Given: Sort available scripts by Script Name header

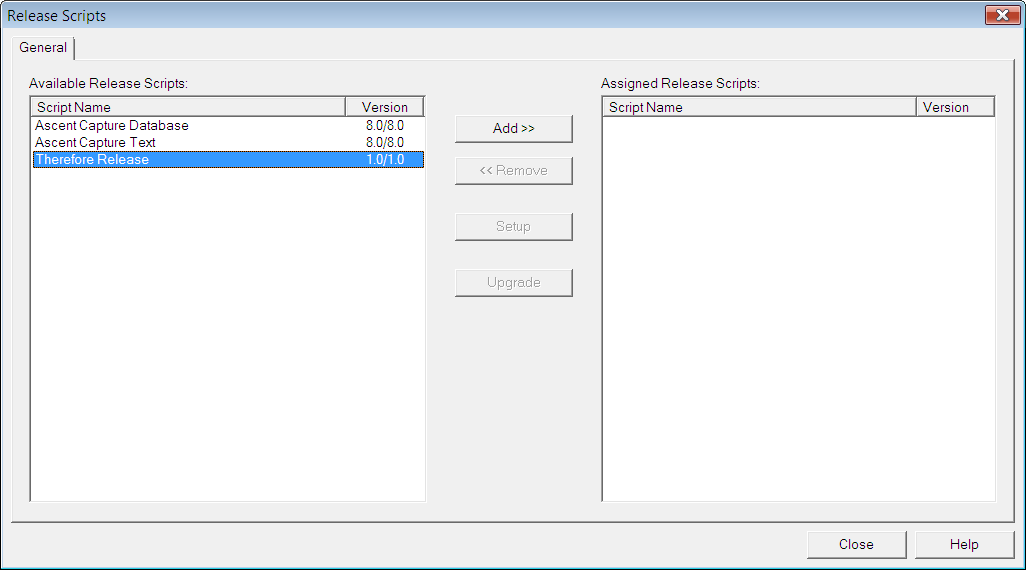Looking at the screenshot, I should point(188,107).
